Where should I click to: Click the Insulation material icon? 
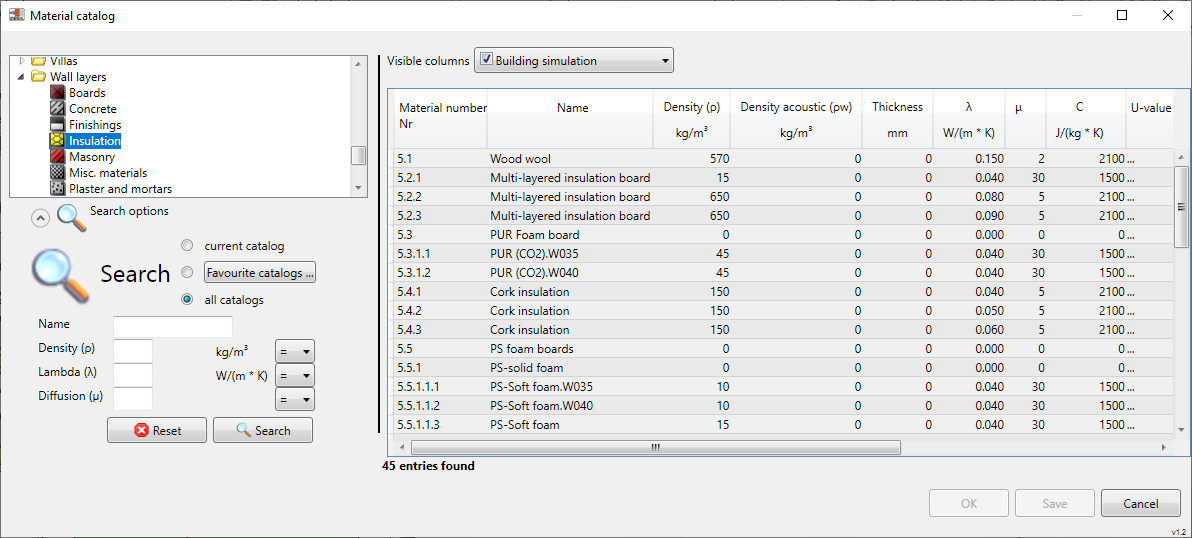tap(57, 141)
